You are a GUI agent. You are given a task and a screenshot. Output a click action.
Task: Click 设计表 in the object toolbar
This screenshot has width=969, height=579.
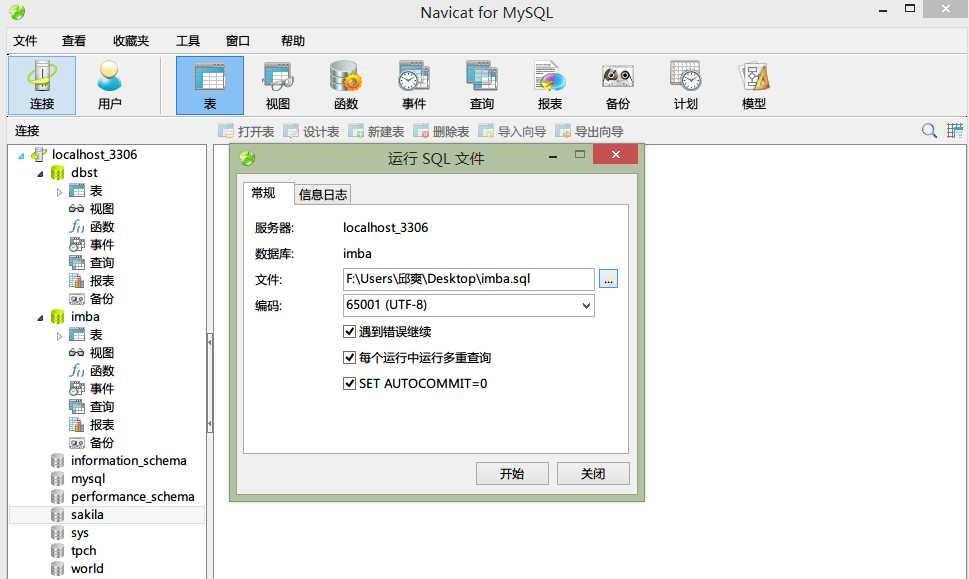coord(311,131)
